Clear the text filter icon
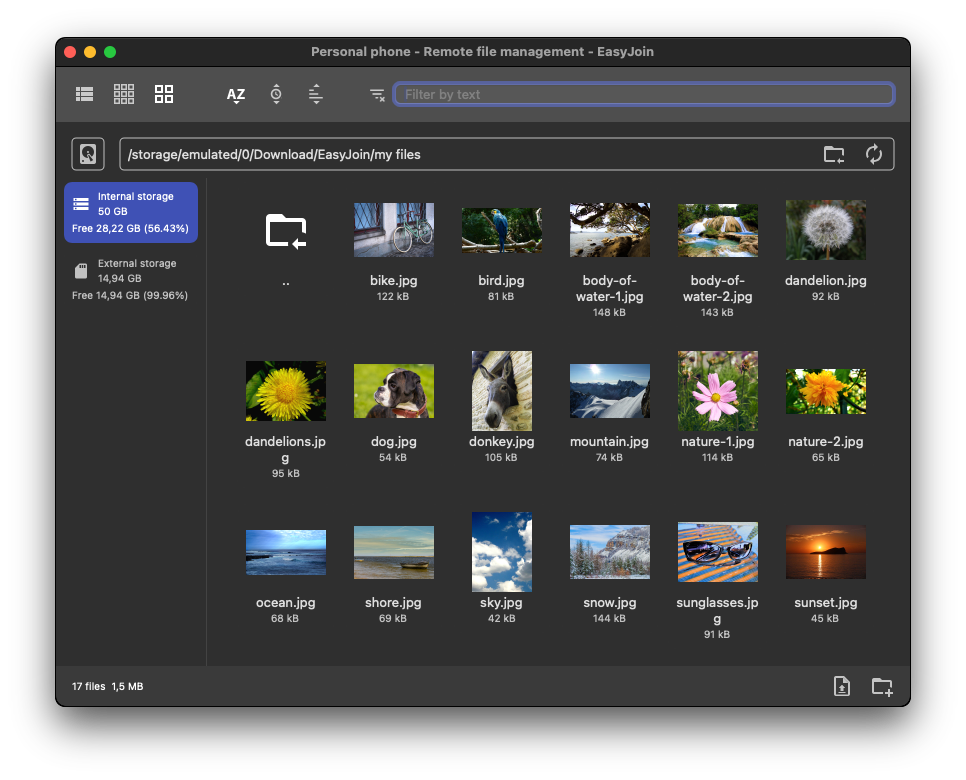This screenshot has height=780, width=966. pos(377,95)
